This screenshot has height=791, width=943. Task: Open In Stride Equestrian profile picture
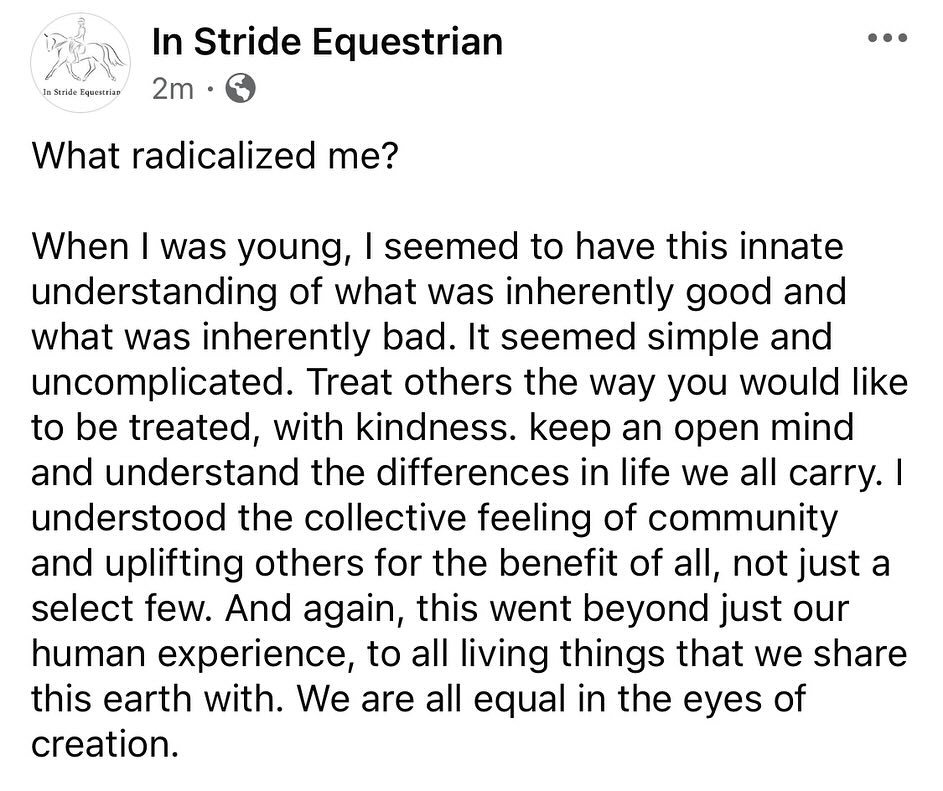[x=79, y=61]
